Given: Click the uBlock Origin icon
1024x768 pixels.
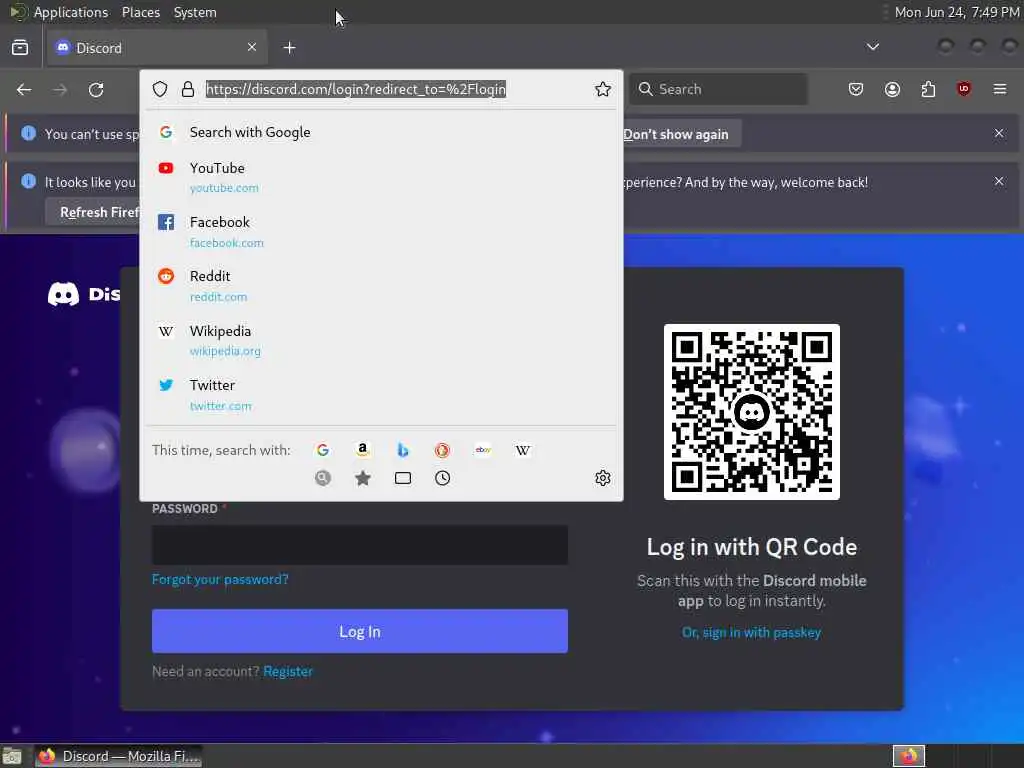Looking at the screenshot, I should coord(964,89).
